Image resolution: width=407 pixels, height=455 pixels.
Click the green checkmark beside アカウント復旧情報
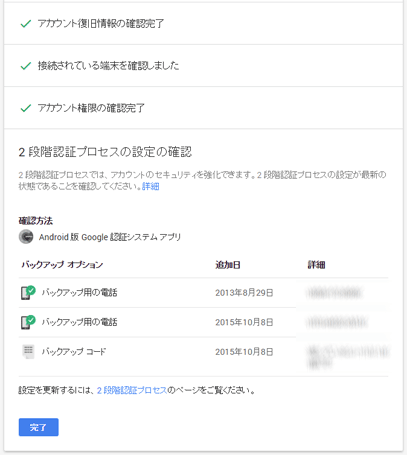pyautogui.click(x=26, y=24)
